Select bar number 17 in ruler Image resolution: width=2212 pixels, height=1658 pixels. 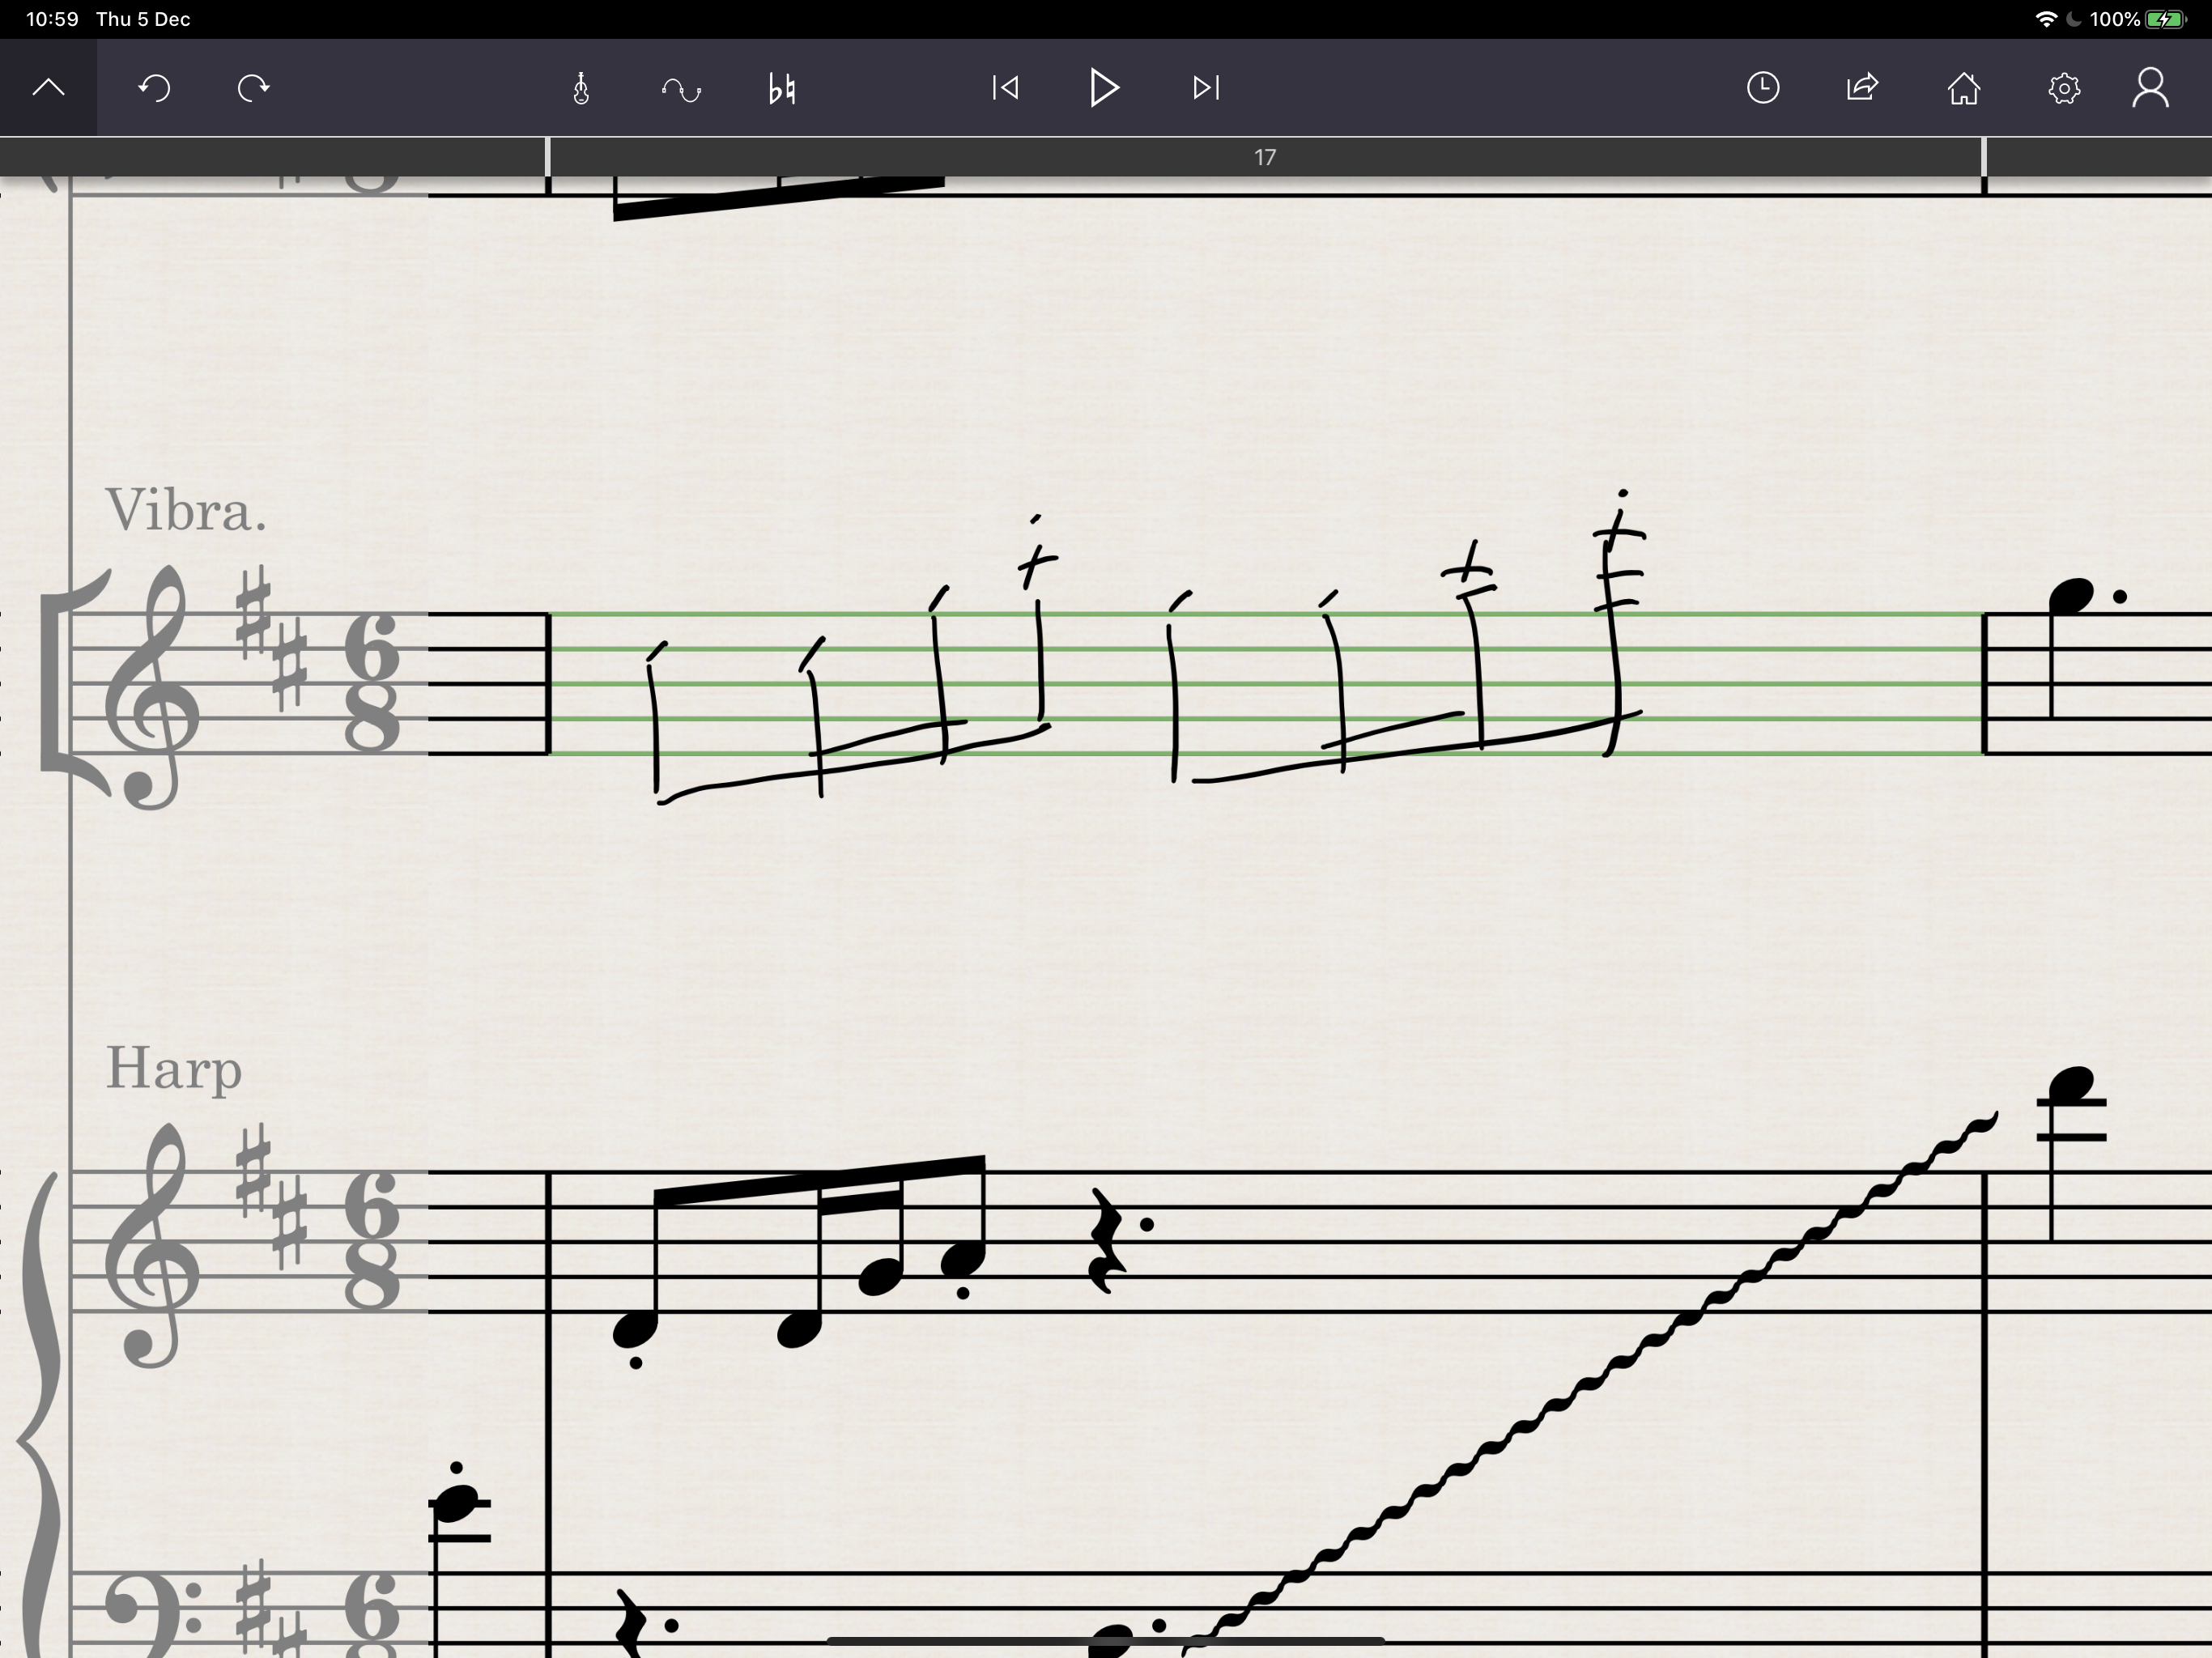coord(1265,157)
